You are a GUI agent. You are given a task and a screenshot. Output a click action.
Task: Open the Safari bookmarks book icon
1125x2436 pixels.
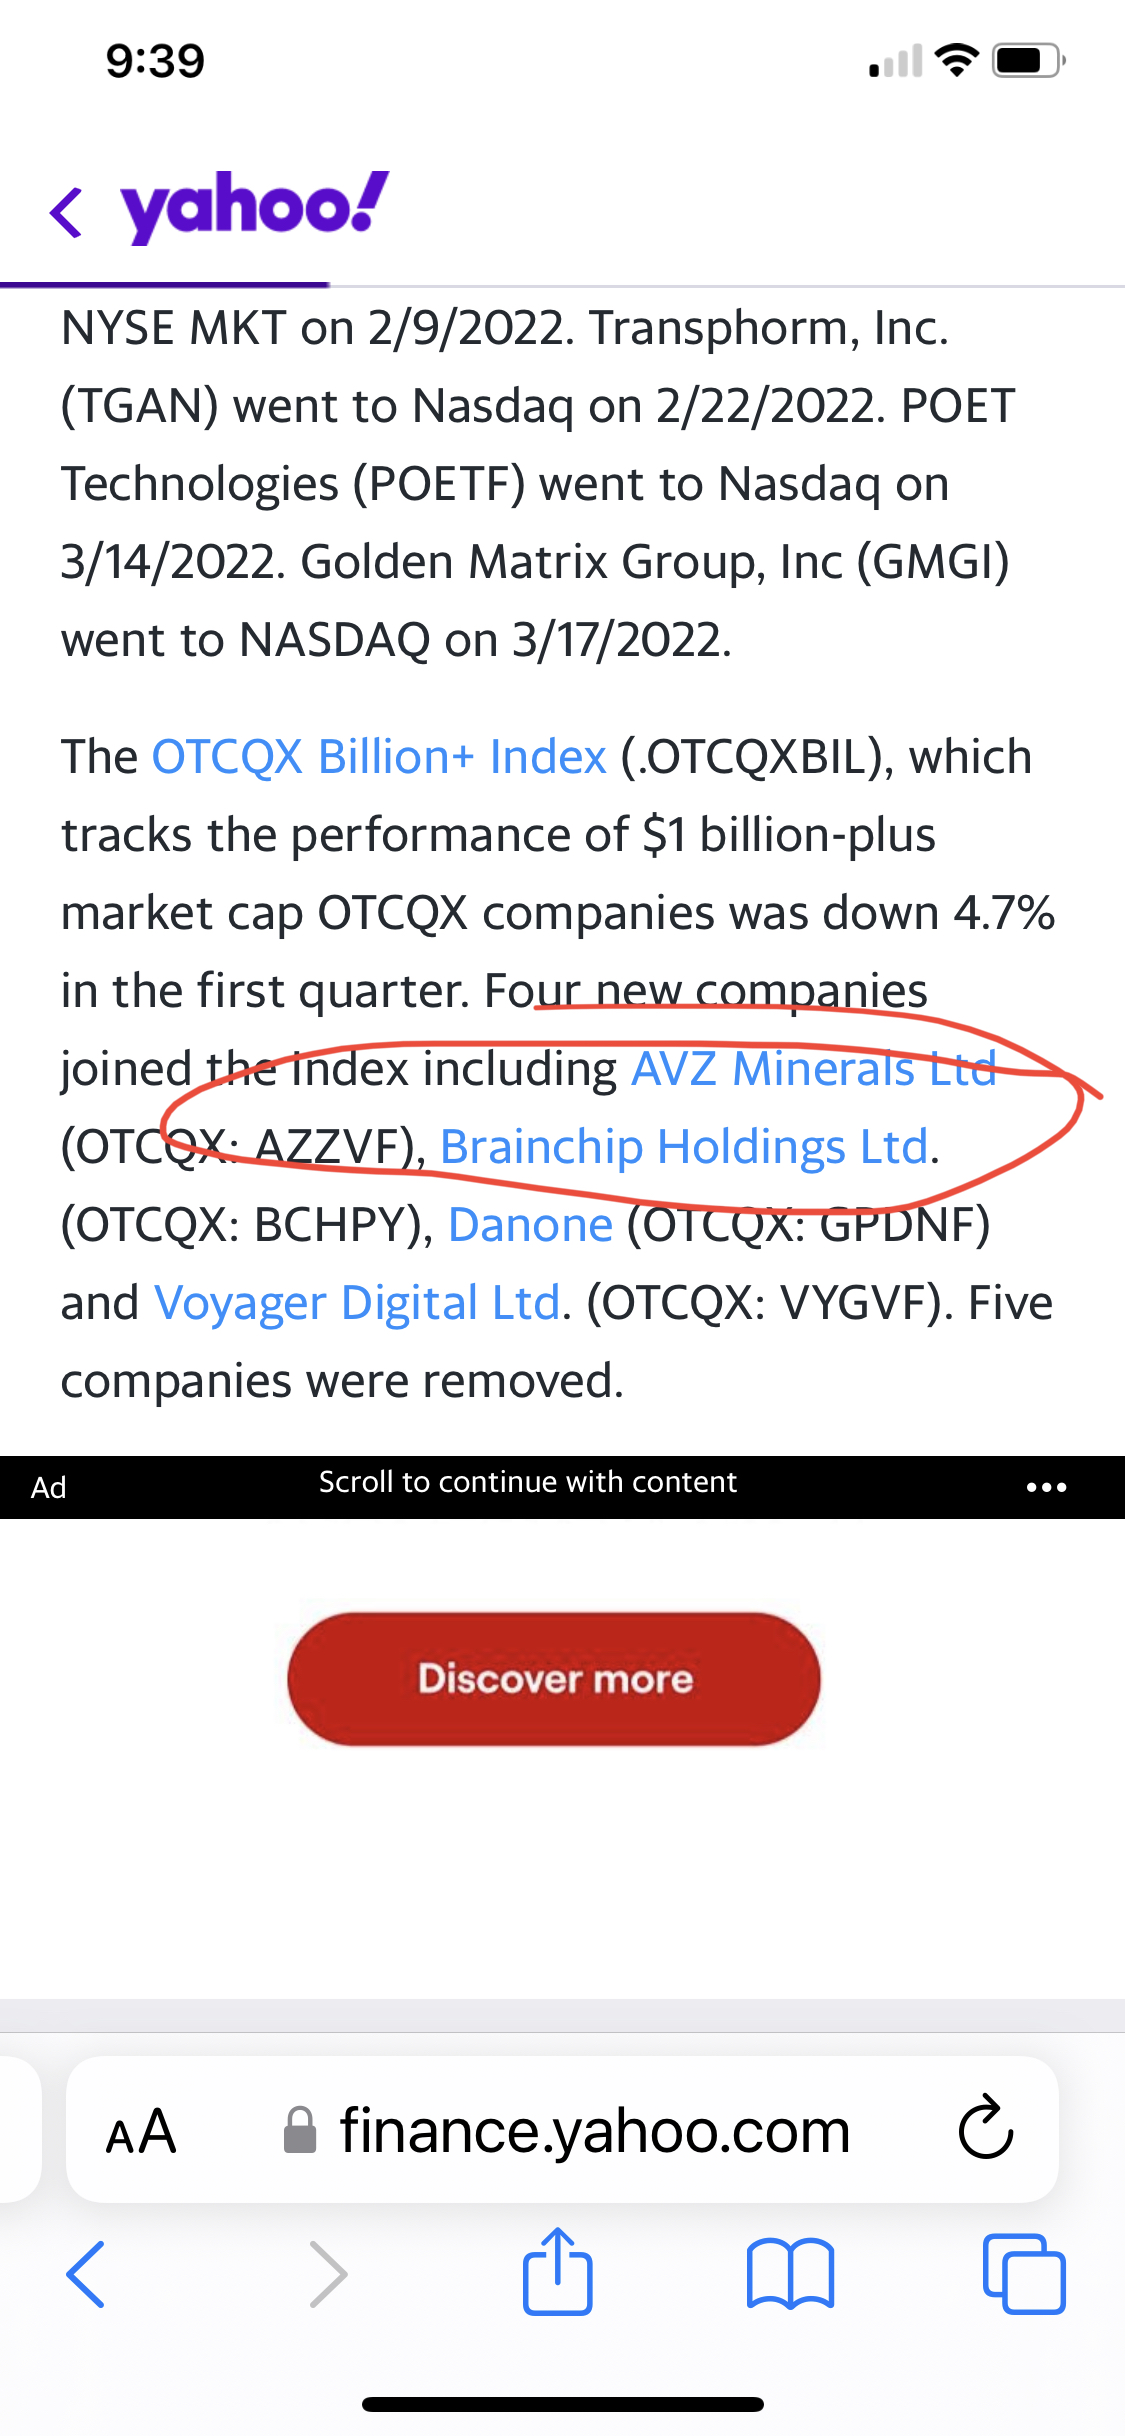(791, 2274)
